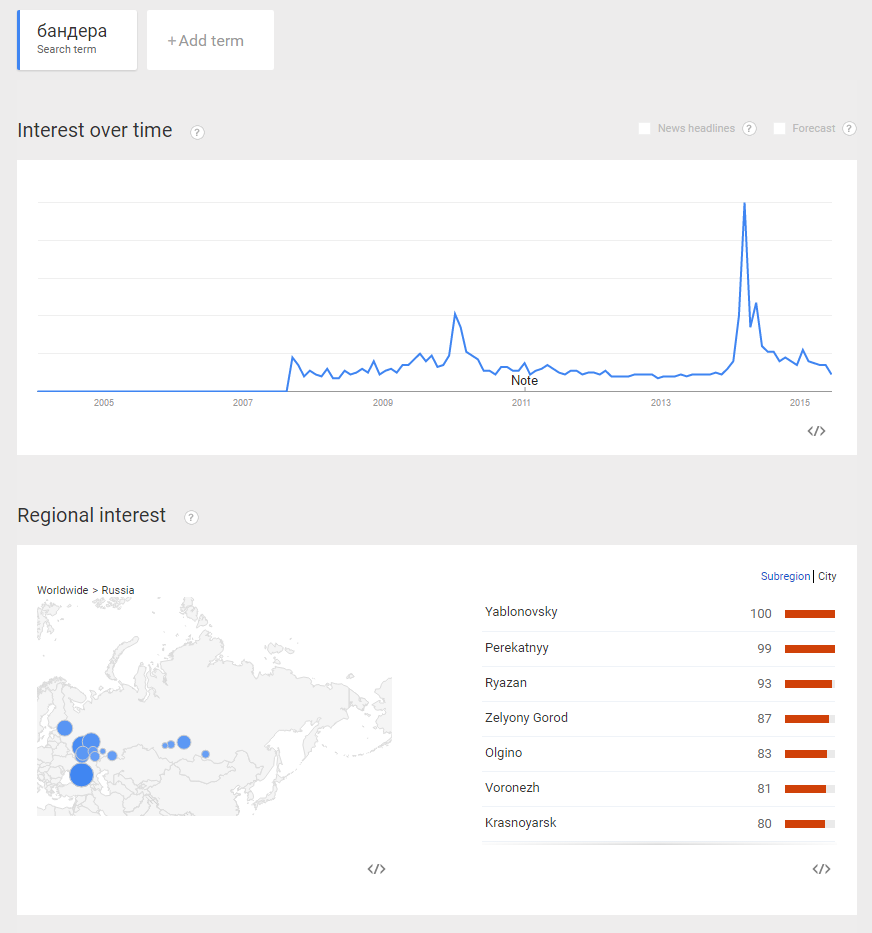Click embed code icon below Russia map
The image size is (872, 933).
[376, 869]
